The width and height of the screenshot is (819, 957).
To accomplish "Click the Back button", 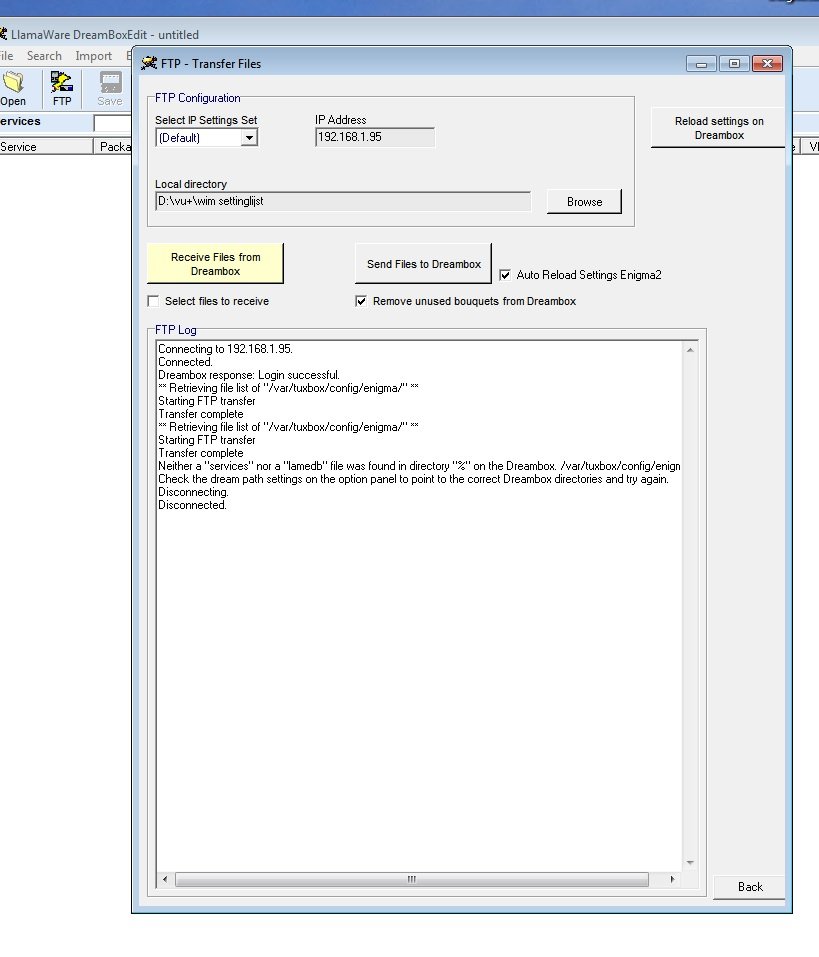I will click(x=749, y=887).
